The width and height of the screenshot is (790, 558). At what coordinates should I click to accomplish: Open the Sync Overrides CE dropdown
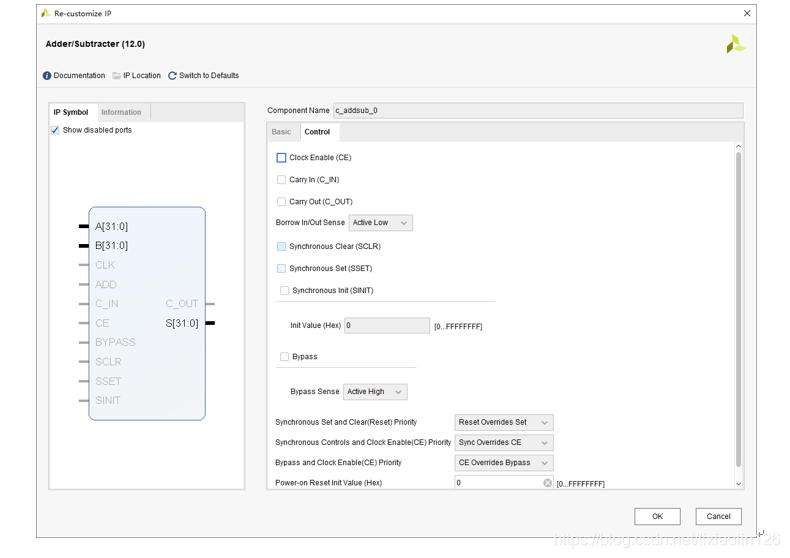[x=504, y=442]
